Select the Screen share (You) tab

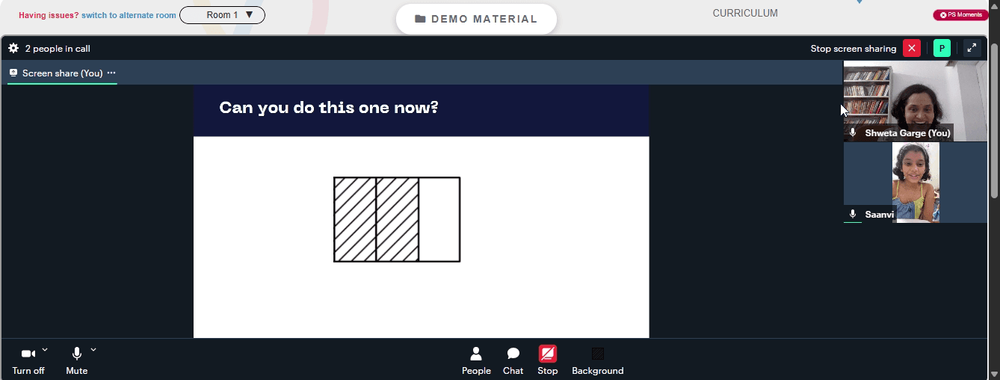(62, 73)
